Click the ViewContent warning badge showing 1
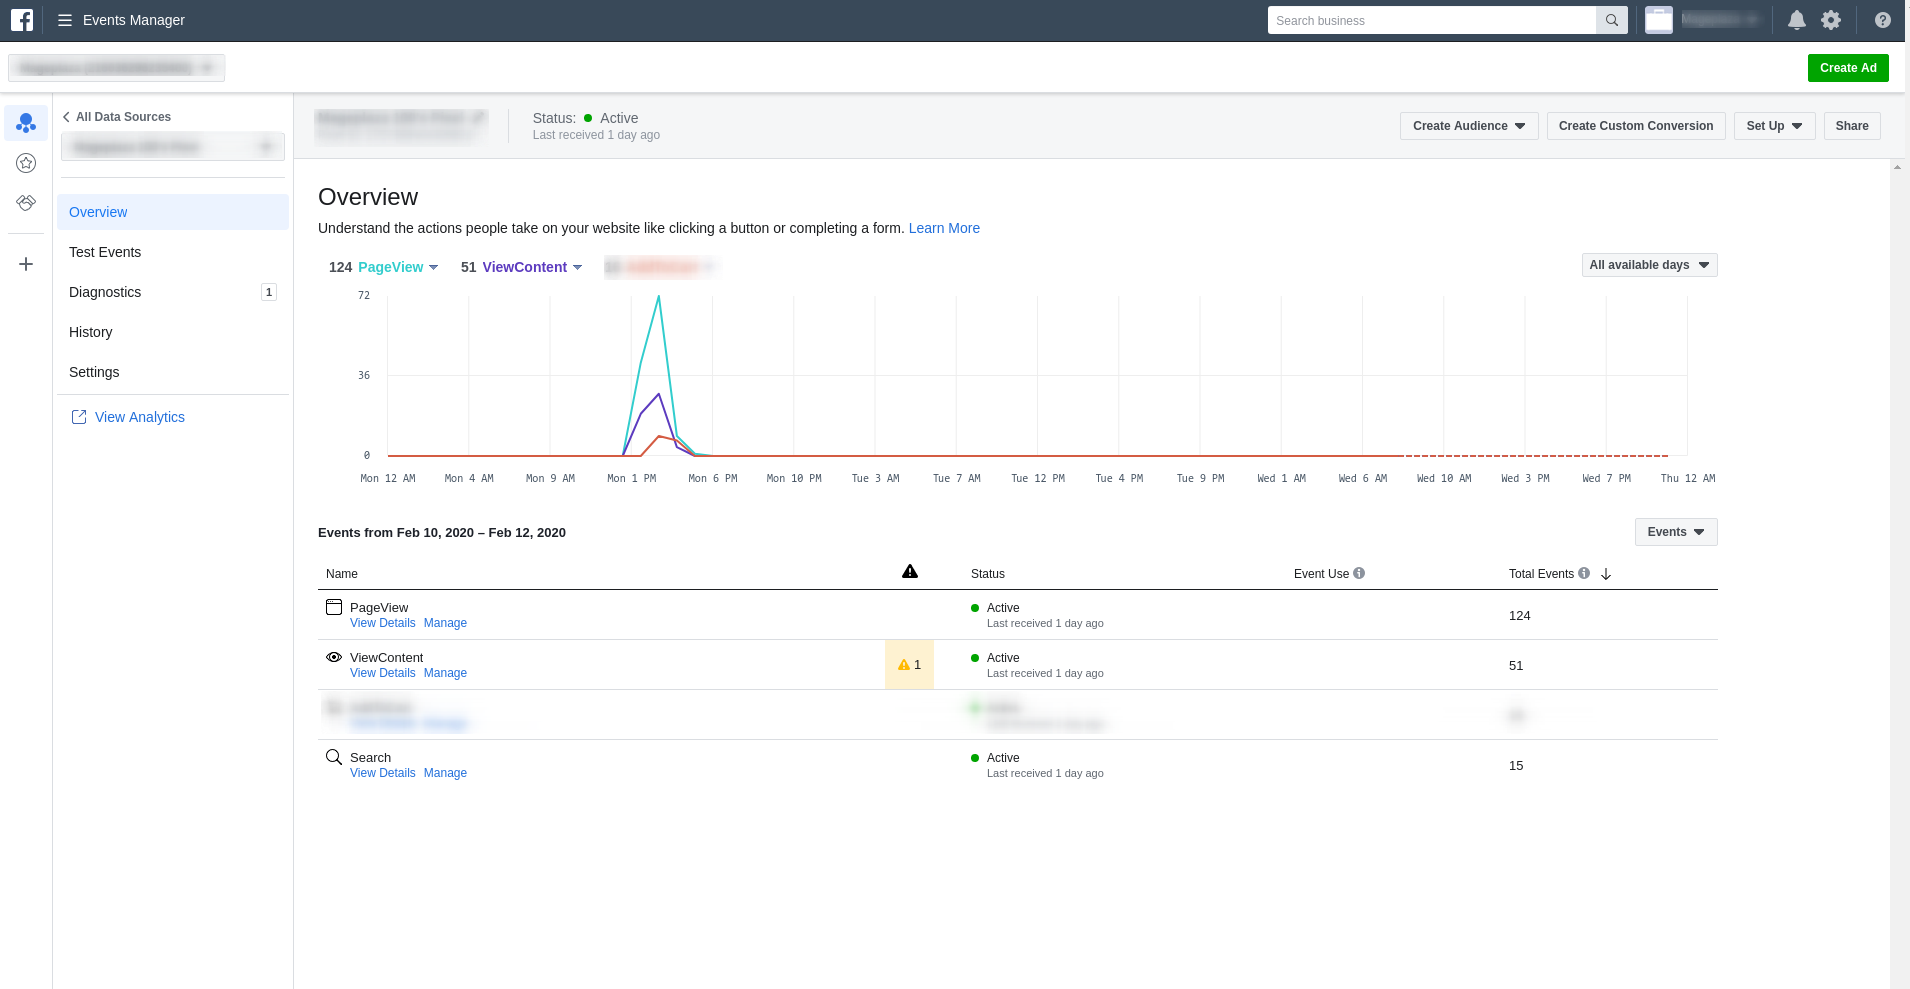 [909, 665]
